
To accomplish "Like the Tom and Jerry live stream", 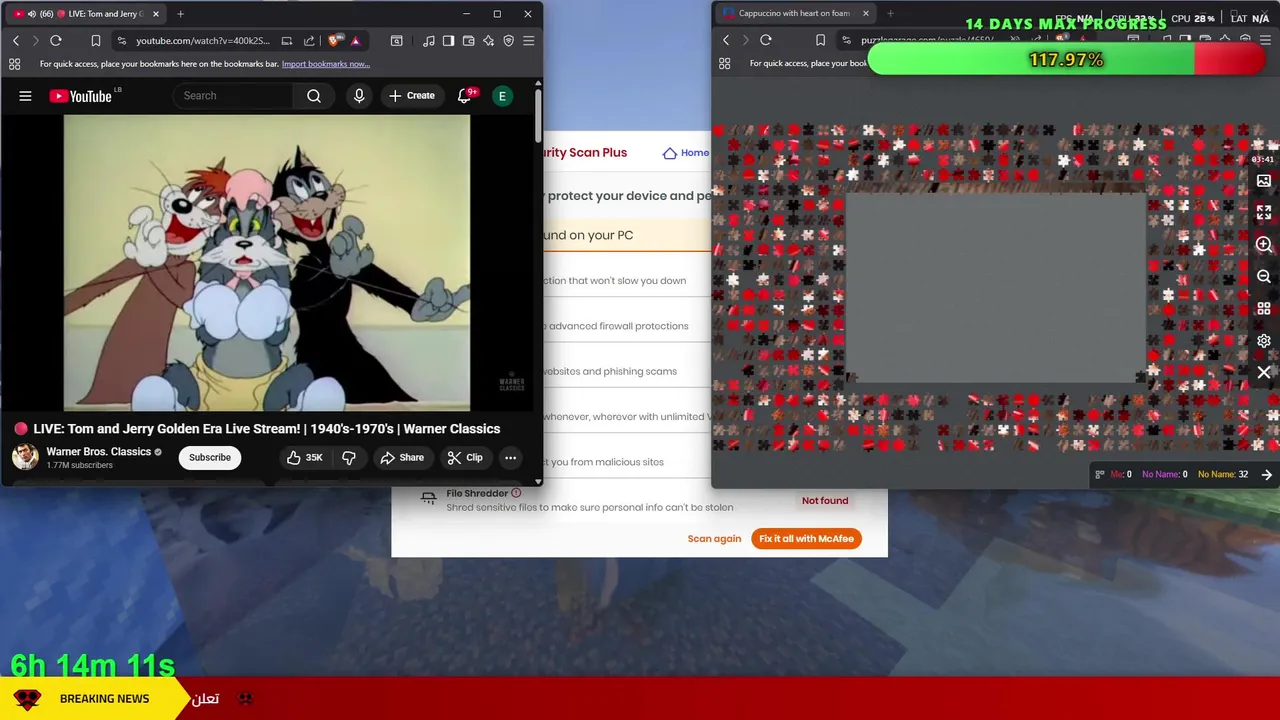I will point(305,458).
